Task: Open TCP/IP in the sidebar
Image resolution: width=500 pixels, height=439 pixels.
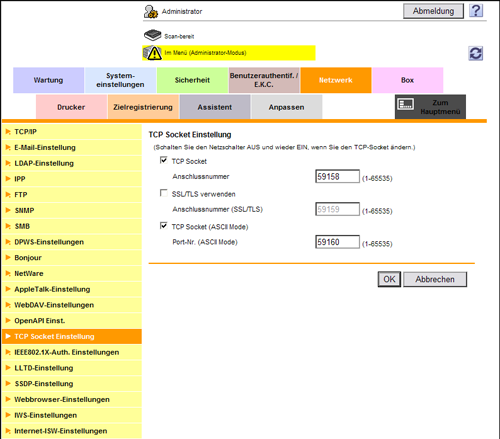Action: point(72,132)
